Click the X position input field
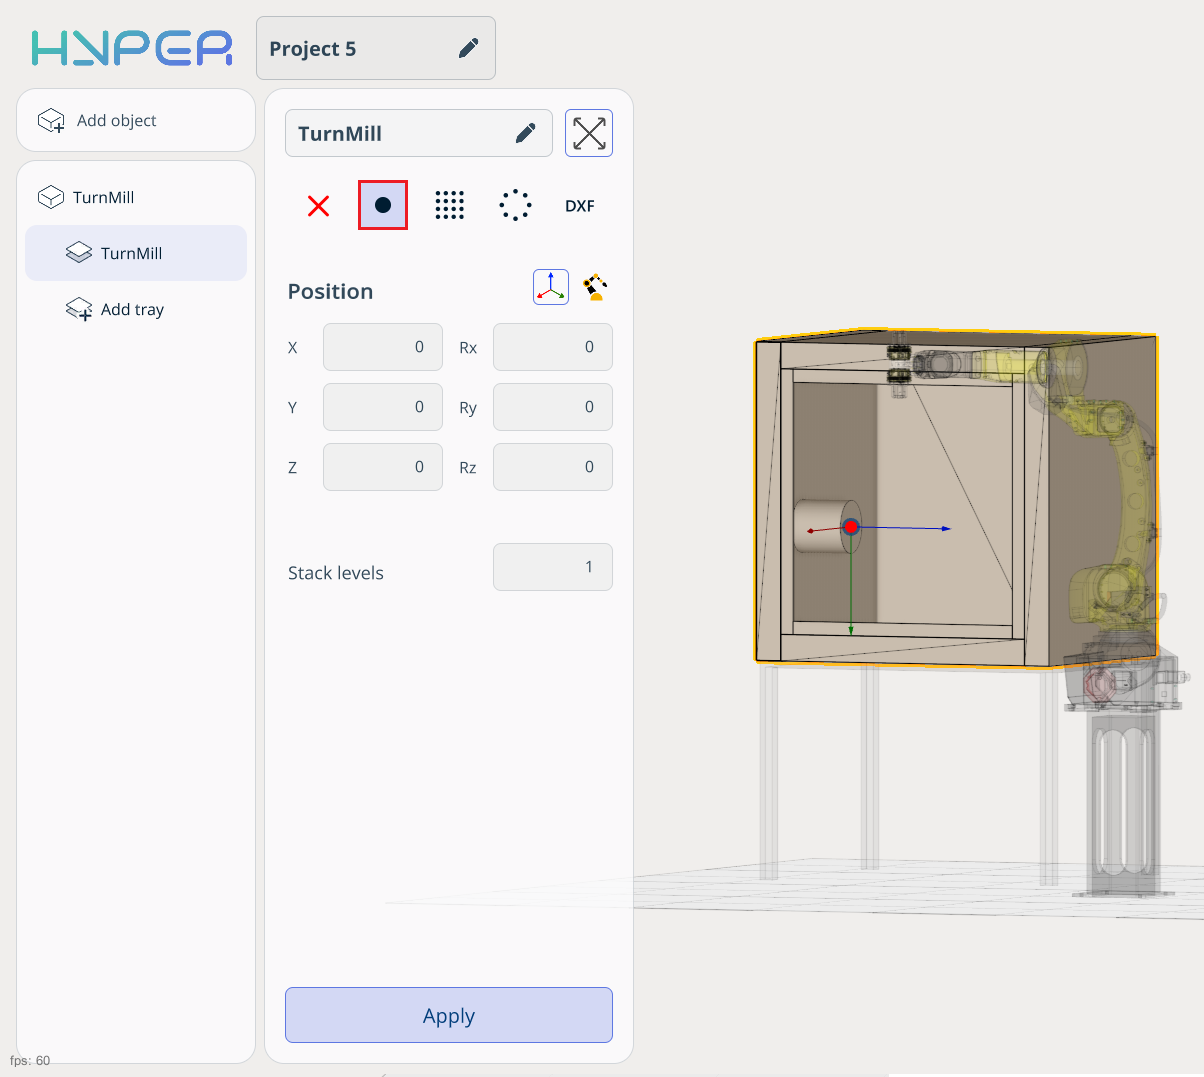Viewport: 1204px width, 1077px height. [383, 347]
